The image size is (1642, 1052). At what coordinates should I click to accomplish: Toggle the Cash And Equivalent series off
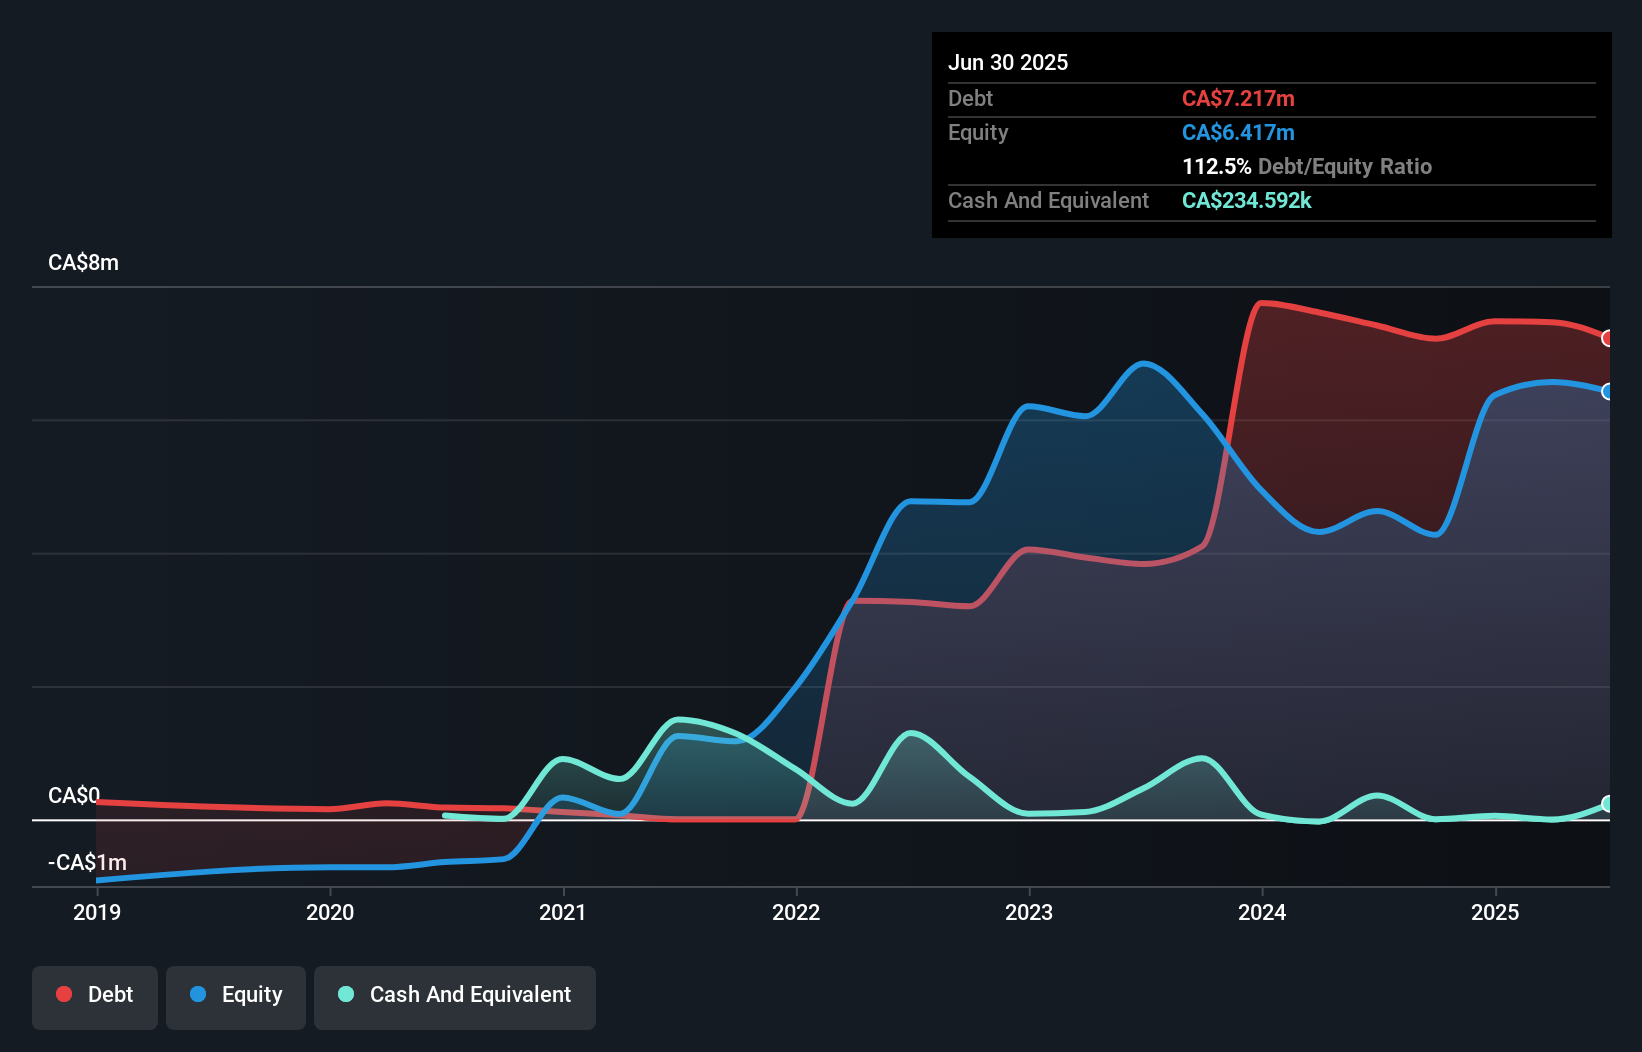(455, 995)
